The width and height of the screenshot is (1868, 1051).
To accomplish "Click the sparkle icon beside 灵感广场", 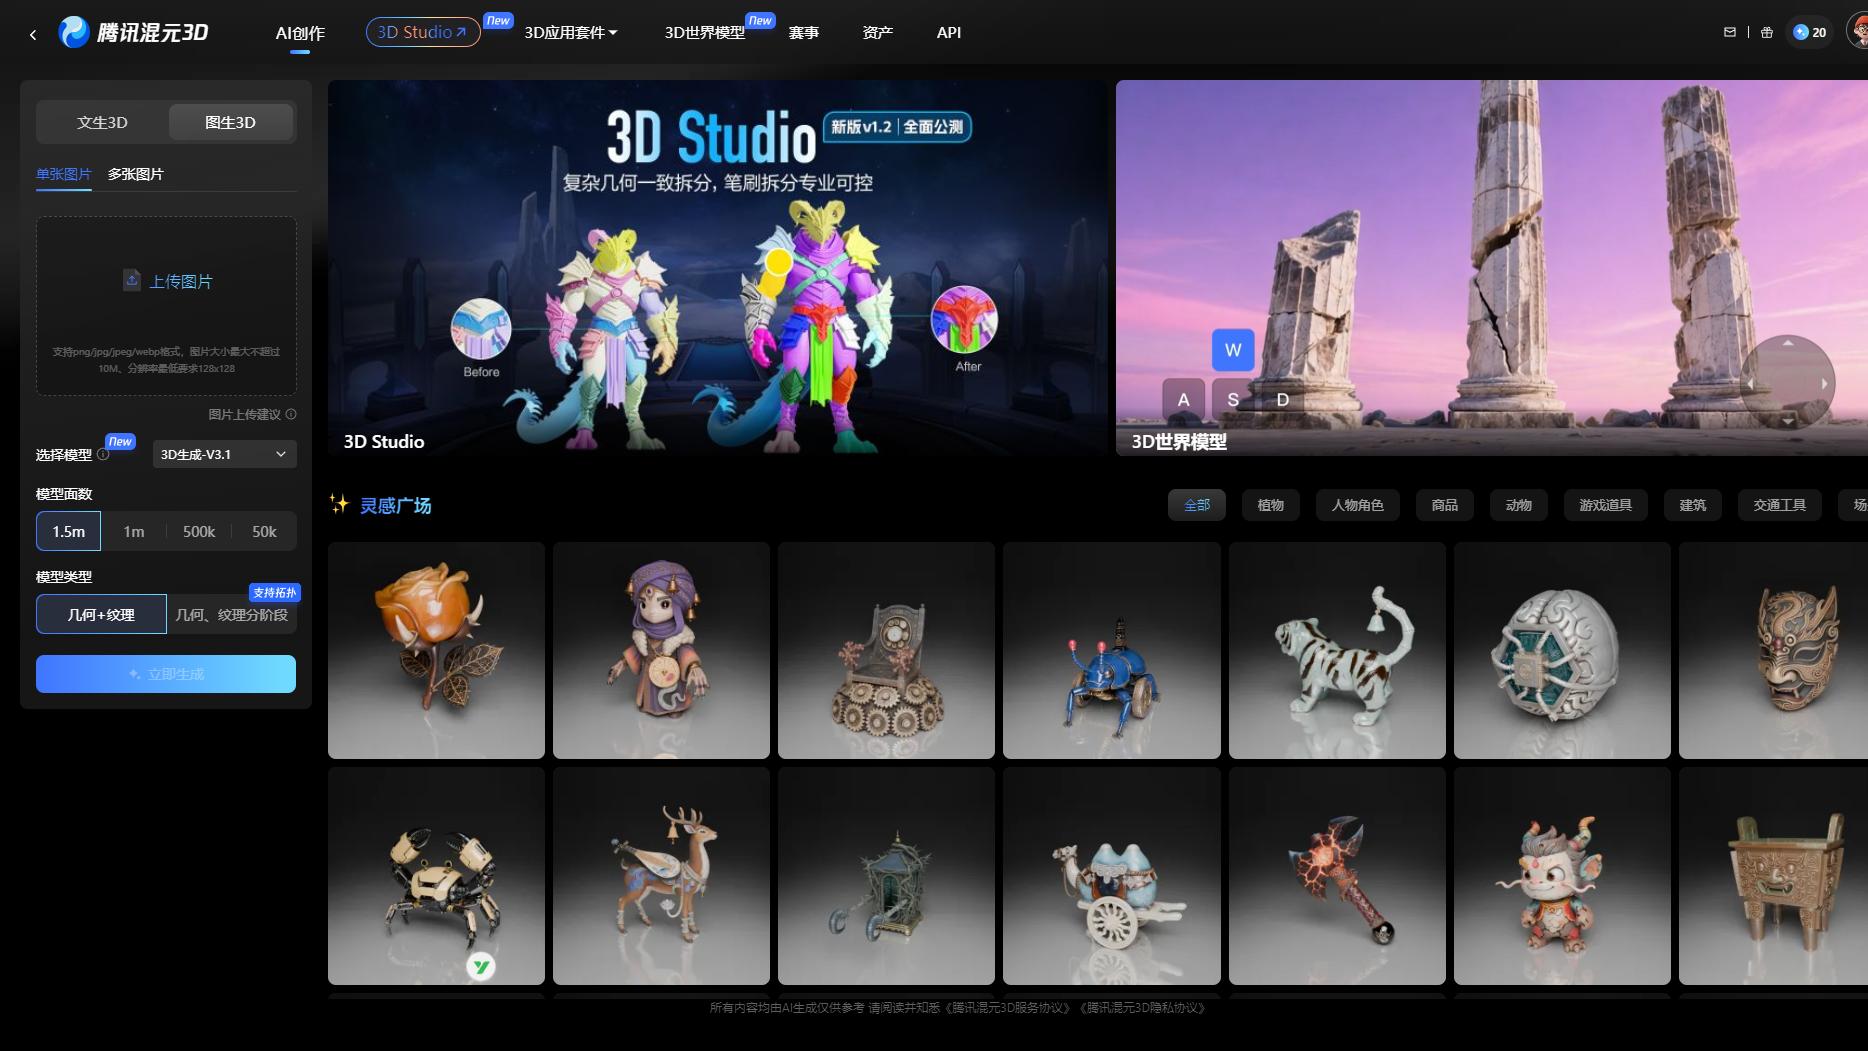I will pyautogui.click(x=339, y=504).
